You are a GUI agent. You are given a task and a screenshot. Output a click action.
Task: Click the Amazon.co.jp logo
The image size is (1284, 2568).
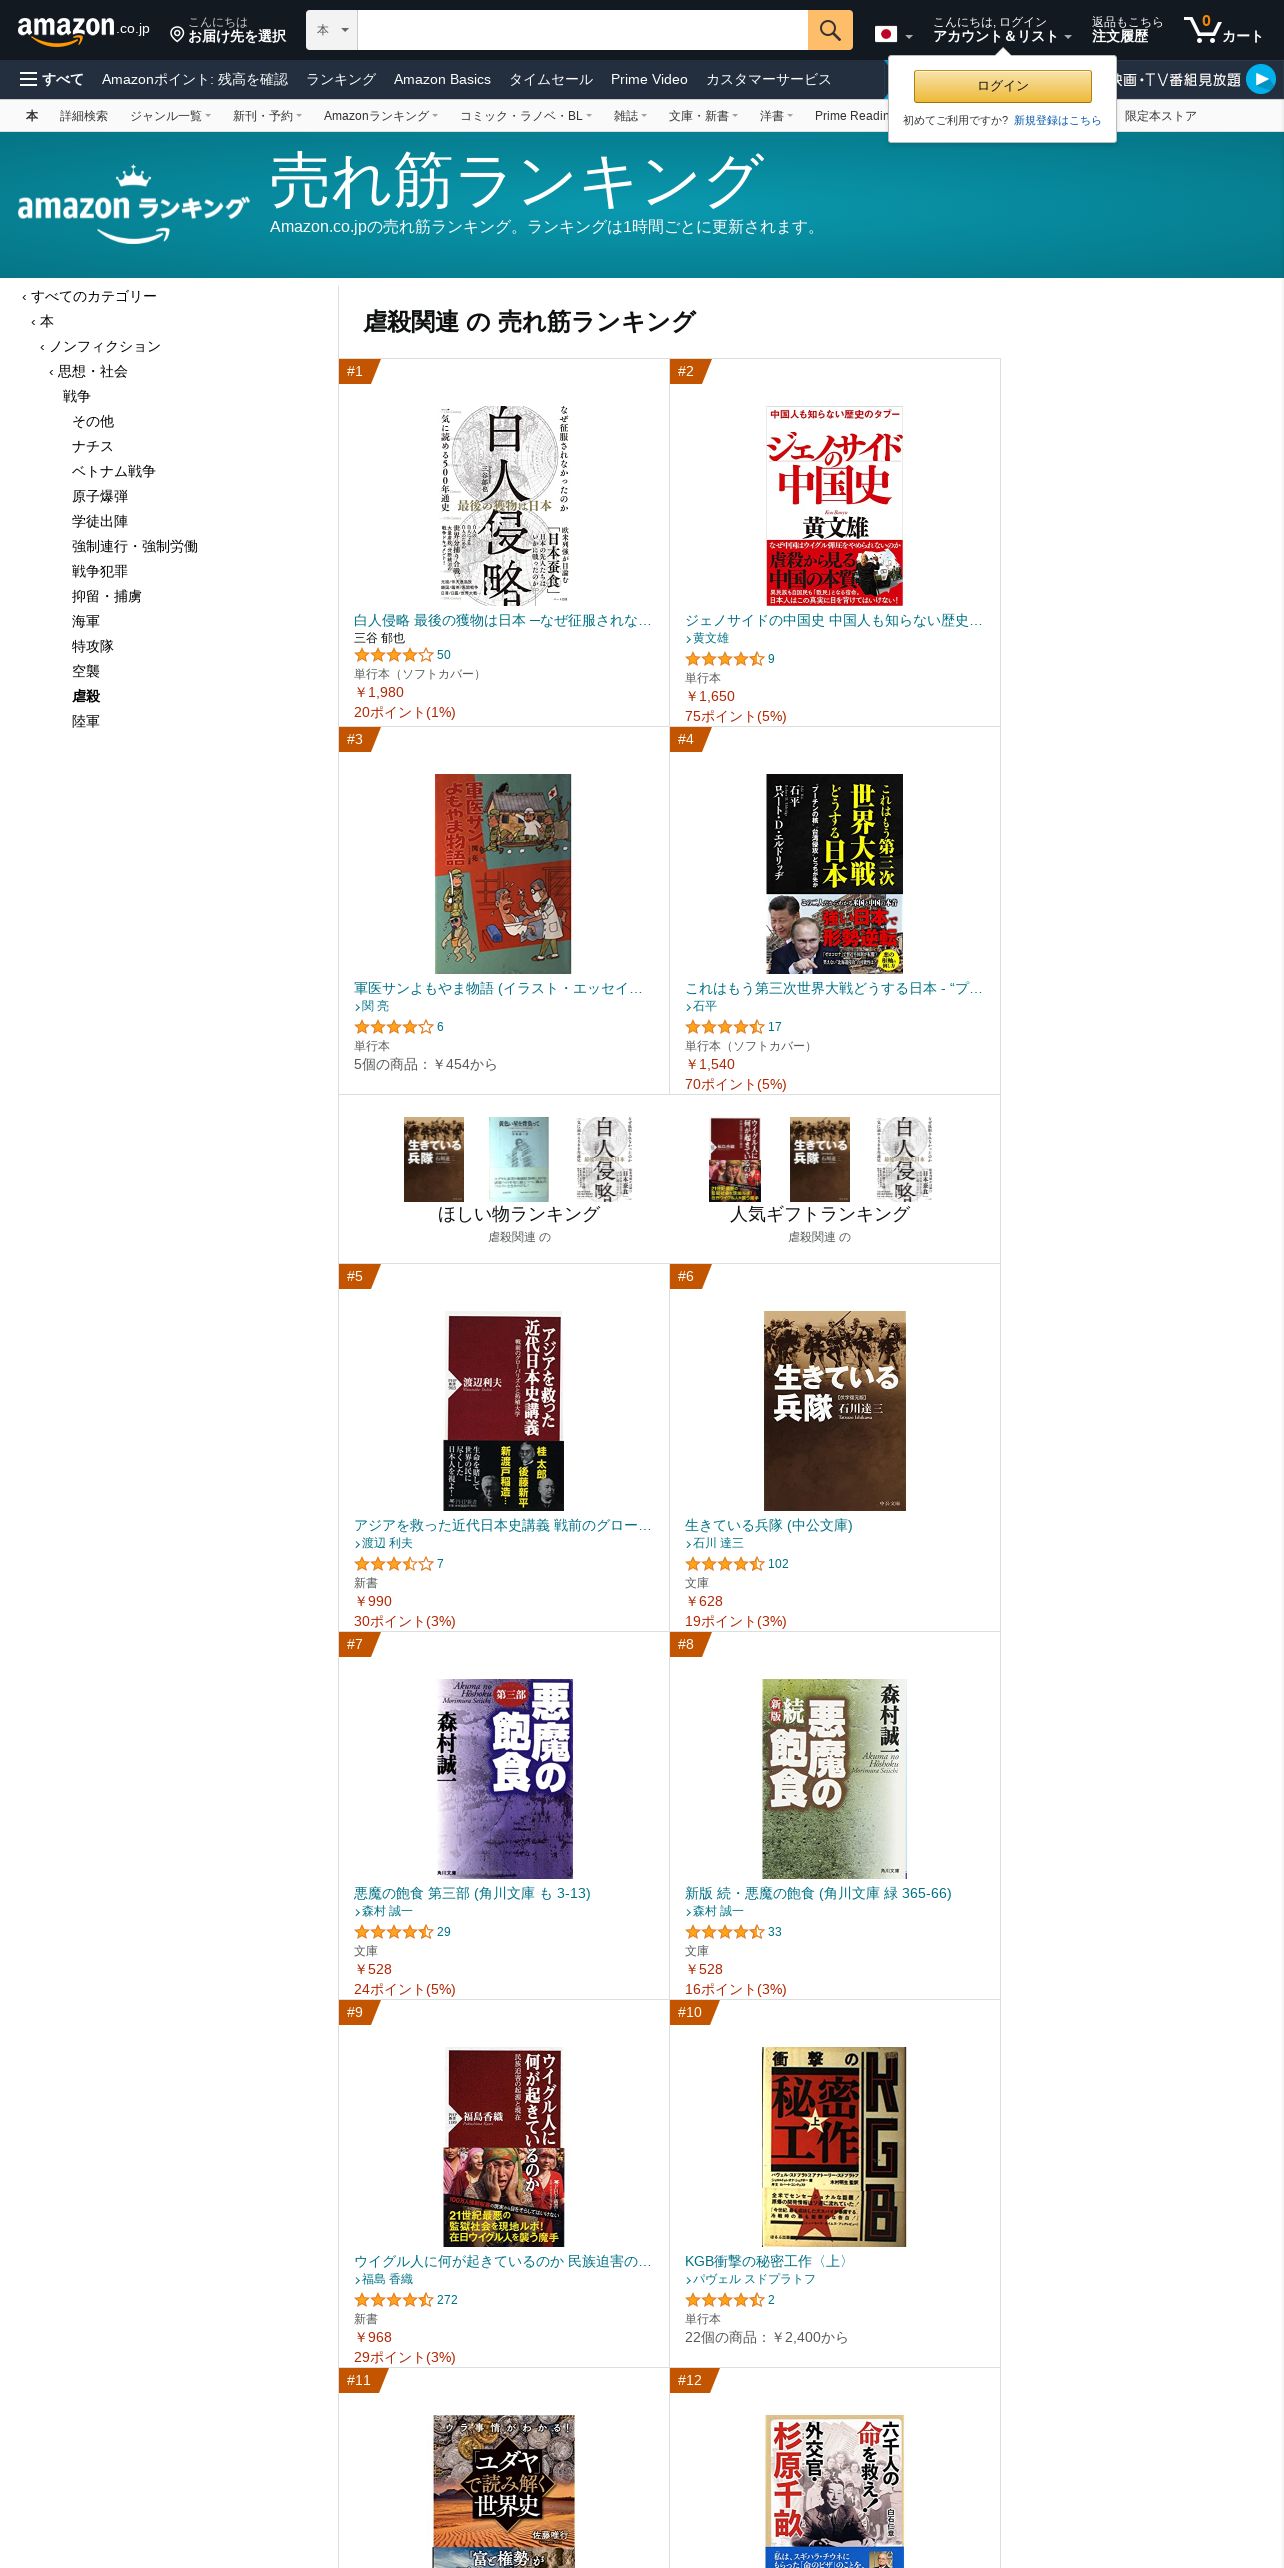(83, 30)
